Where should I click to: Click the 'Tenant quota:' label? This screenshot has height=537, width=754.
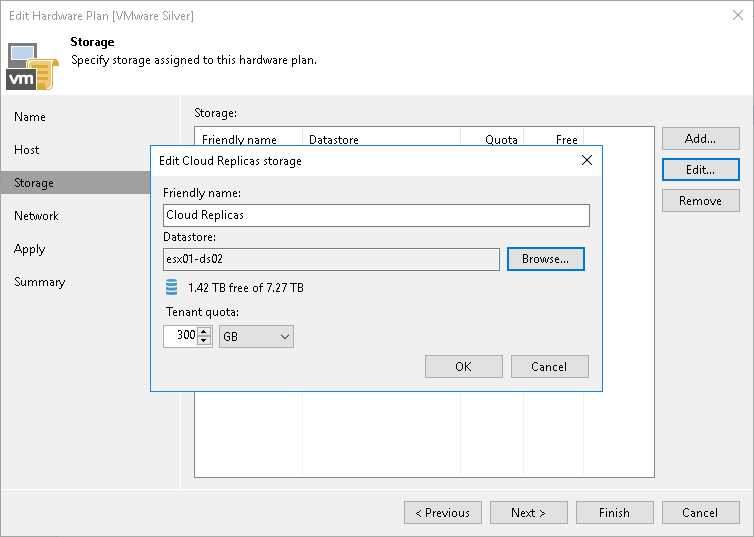click(x=202, y=312)
